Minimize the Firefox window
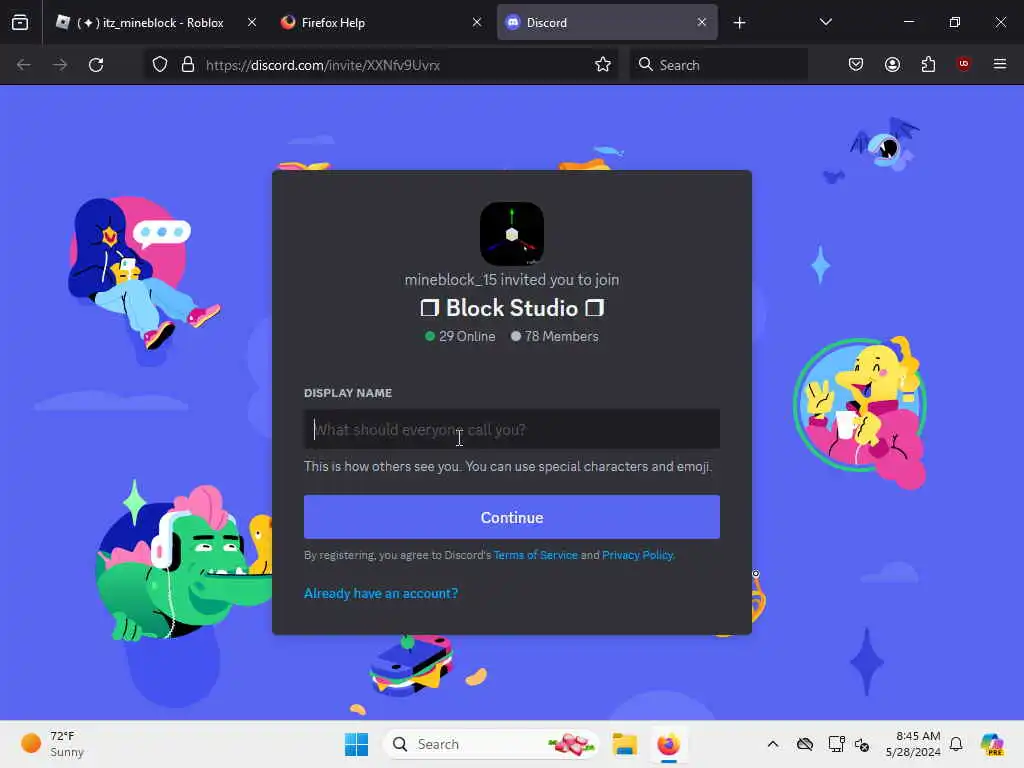 click(908, 22)
